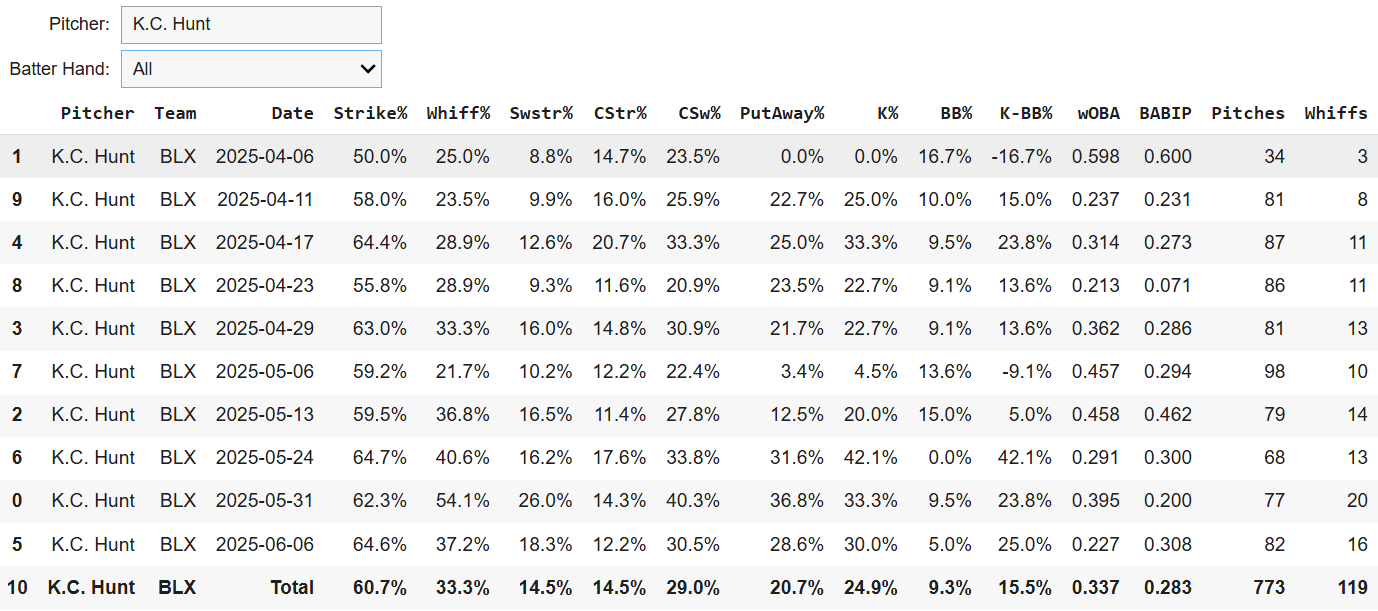Click the Pitcher name input field

(251, 24)
